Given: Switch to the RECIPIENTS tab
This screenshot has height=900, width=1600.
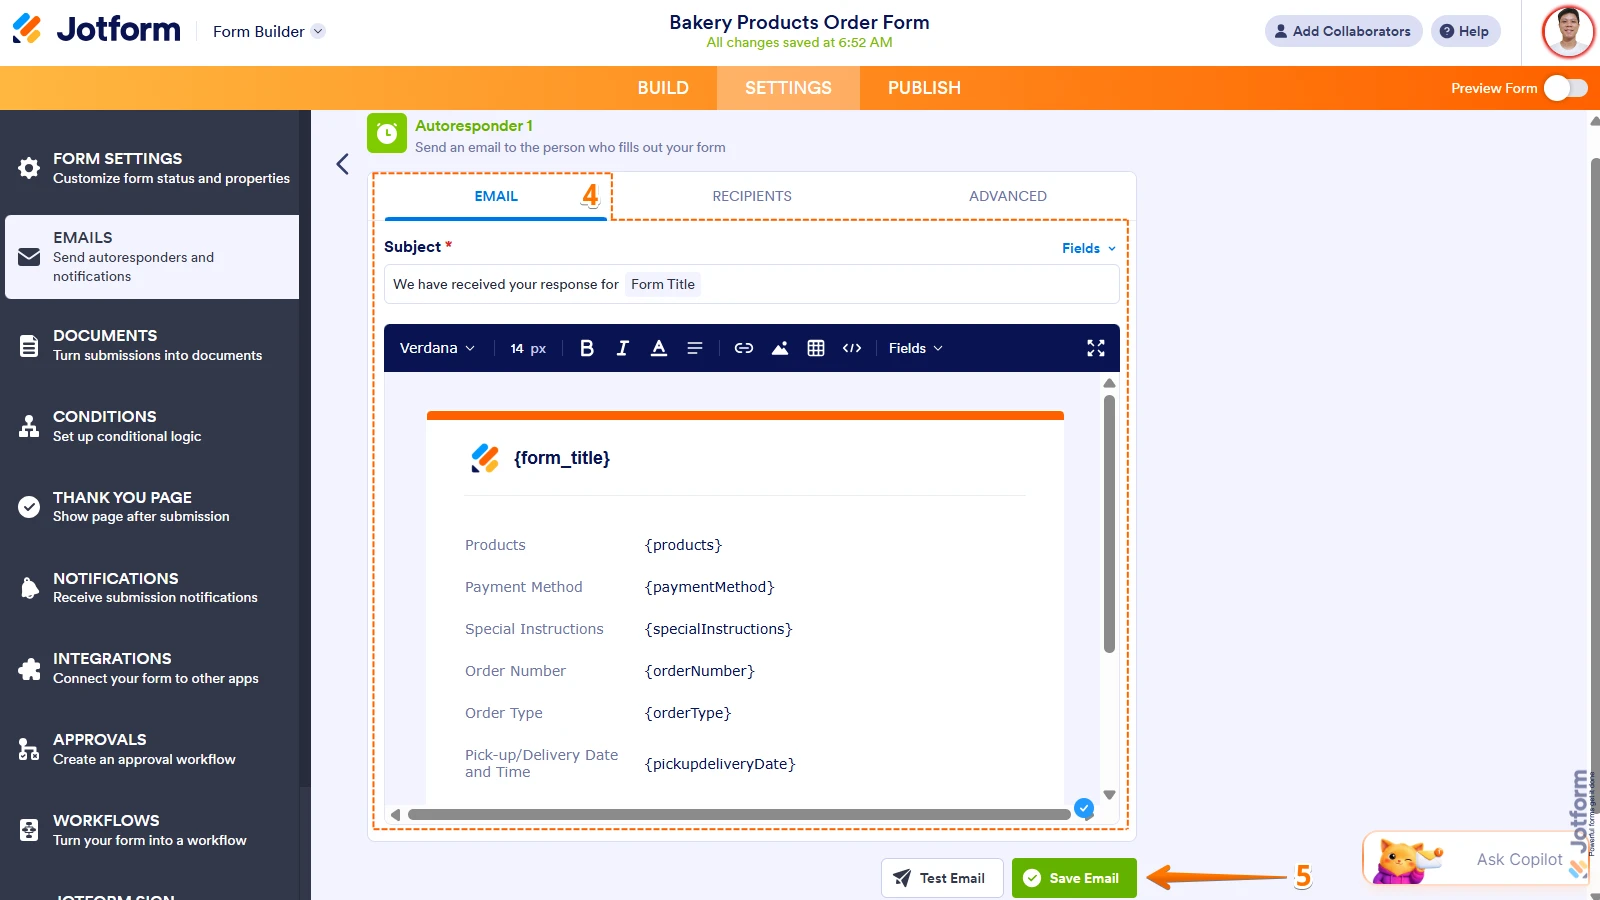Looking at the screenshot, I should tap(752, 196).
